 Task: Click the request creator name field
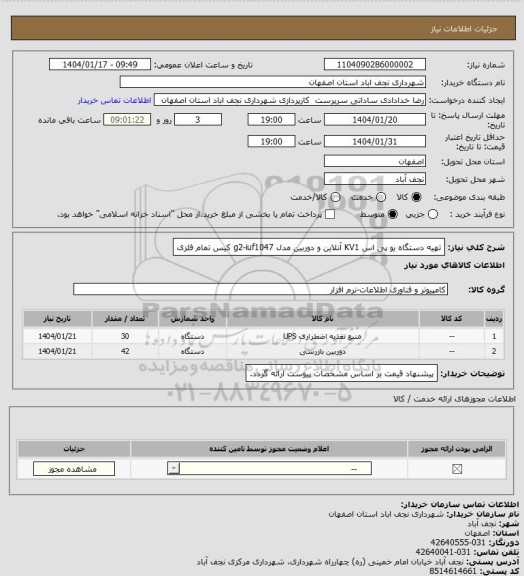[290, 100]
